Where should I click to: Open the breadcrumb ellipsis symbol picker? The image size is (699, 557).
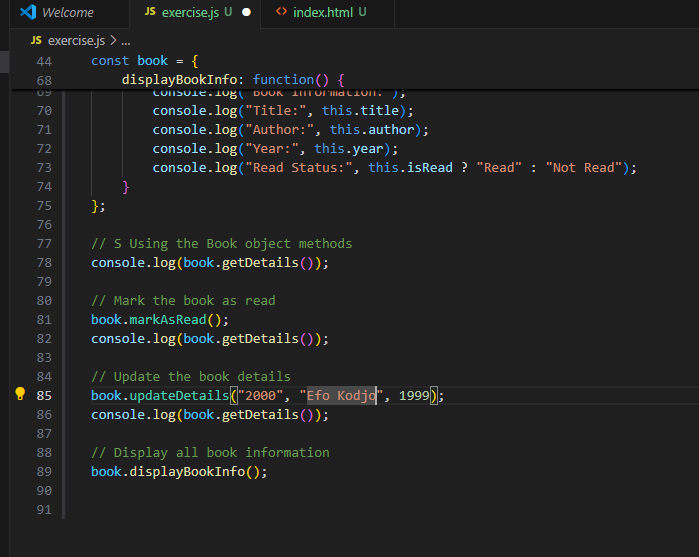click(x=126, y=41)
